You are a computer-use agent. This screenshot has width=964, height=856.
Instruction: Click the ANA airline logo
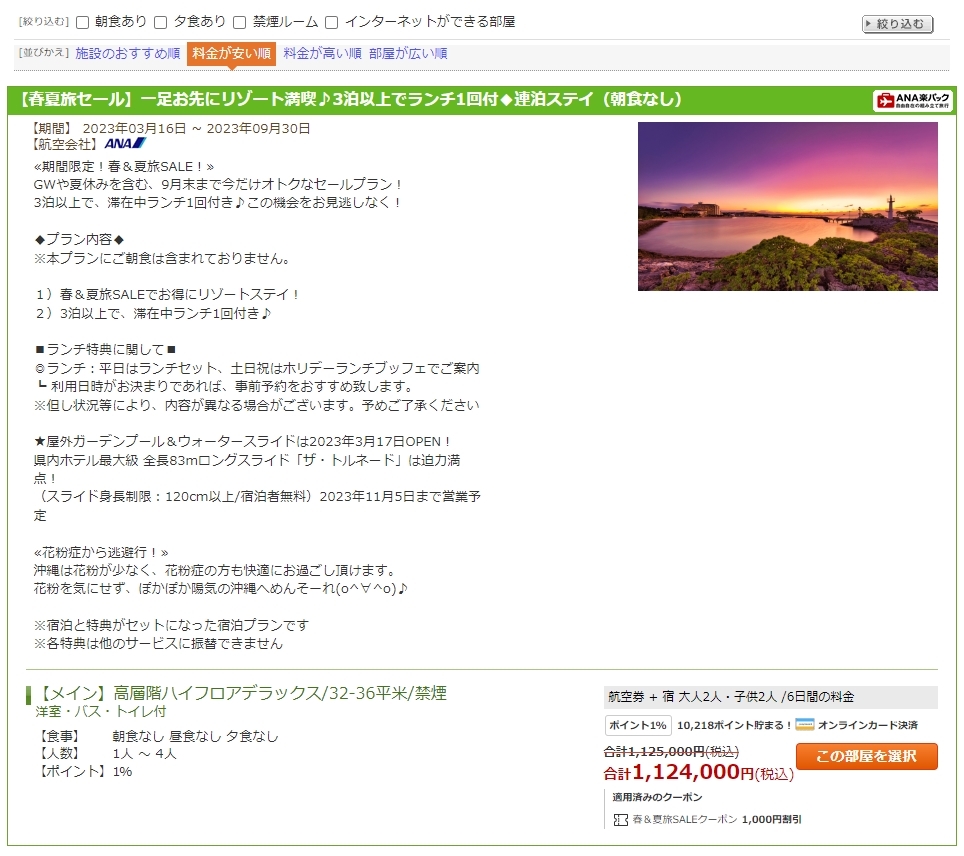pos(125,143)
